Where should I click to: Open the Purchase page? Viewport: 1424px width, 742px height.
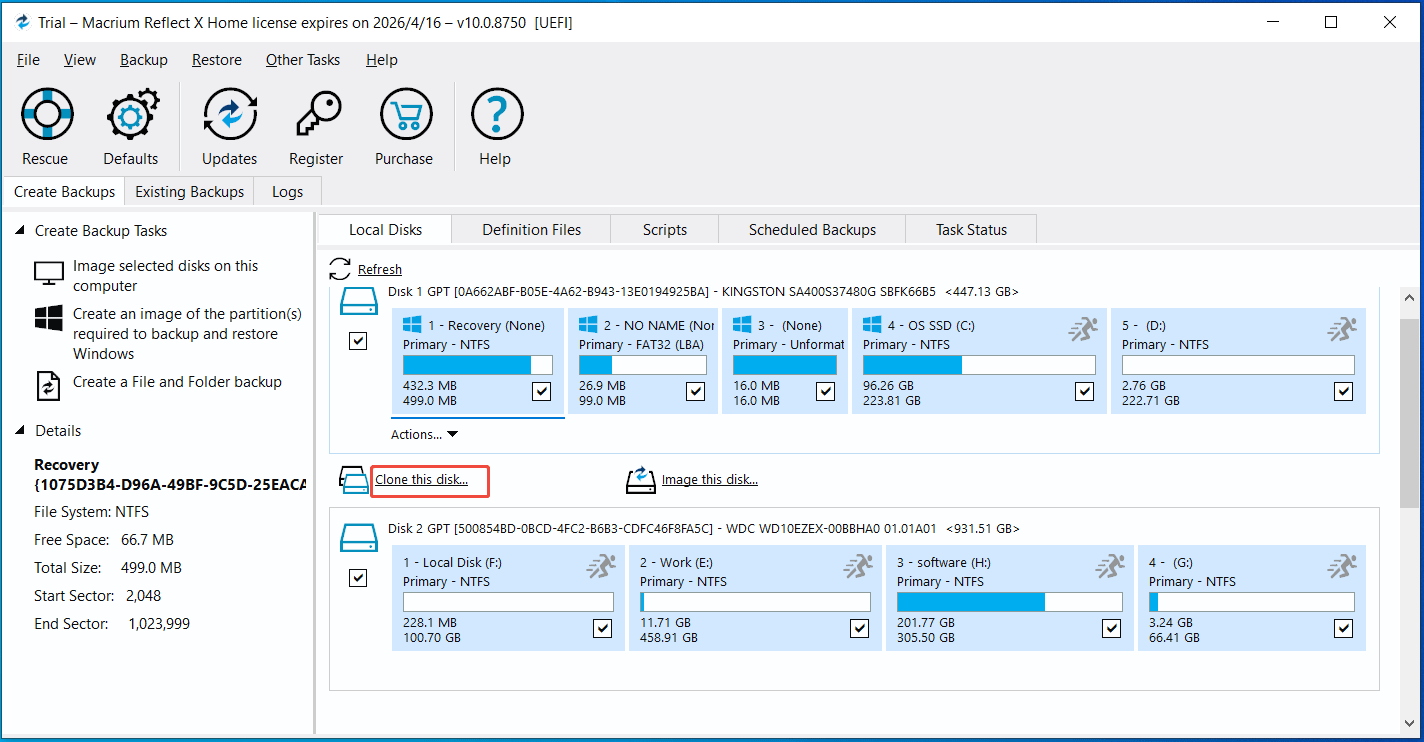404,125
